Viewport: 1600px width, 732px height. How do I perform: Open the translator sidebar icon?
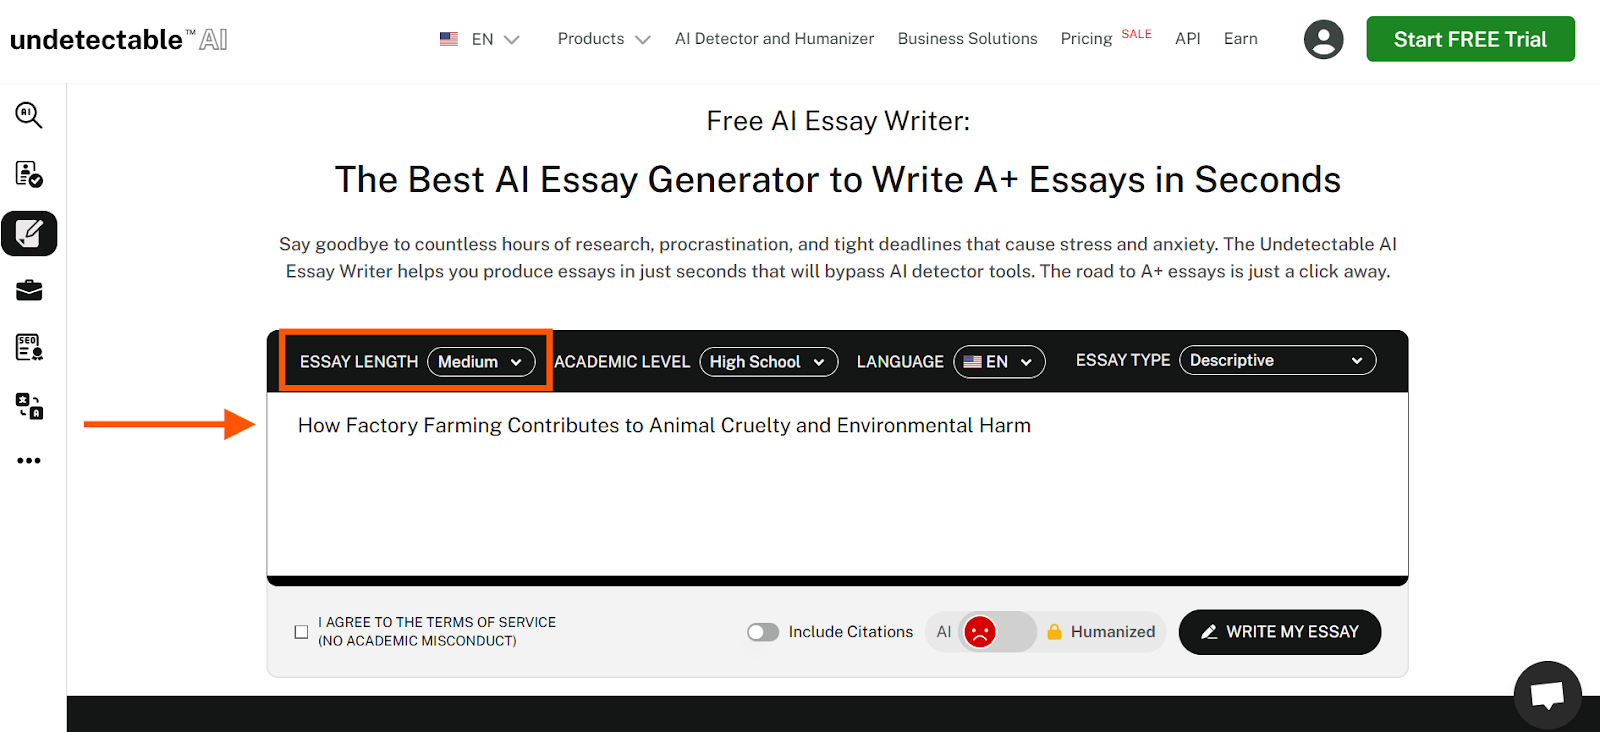(29, 405)
